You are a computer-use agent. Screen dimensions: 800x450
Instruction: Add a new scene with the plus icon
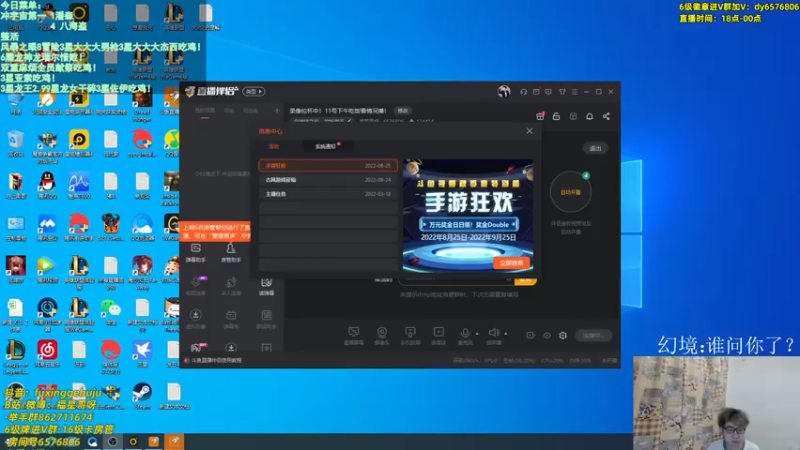tap(277, 110)
